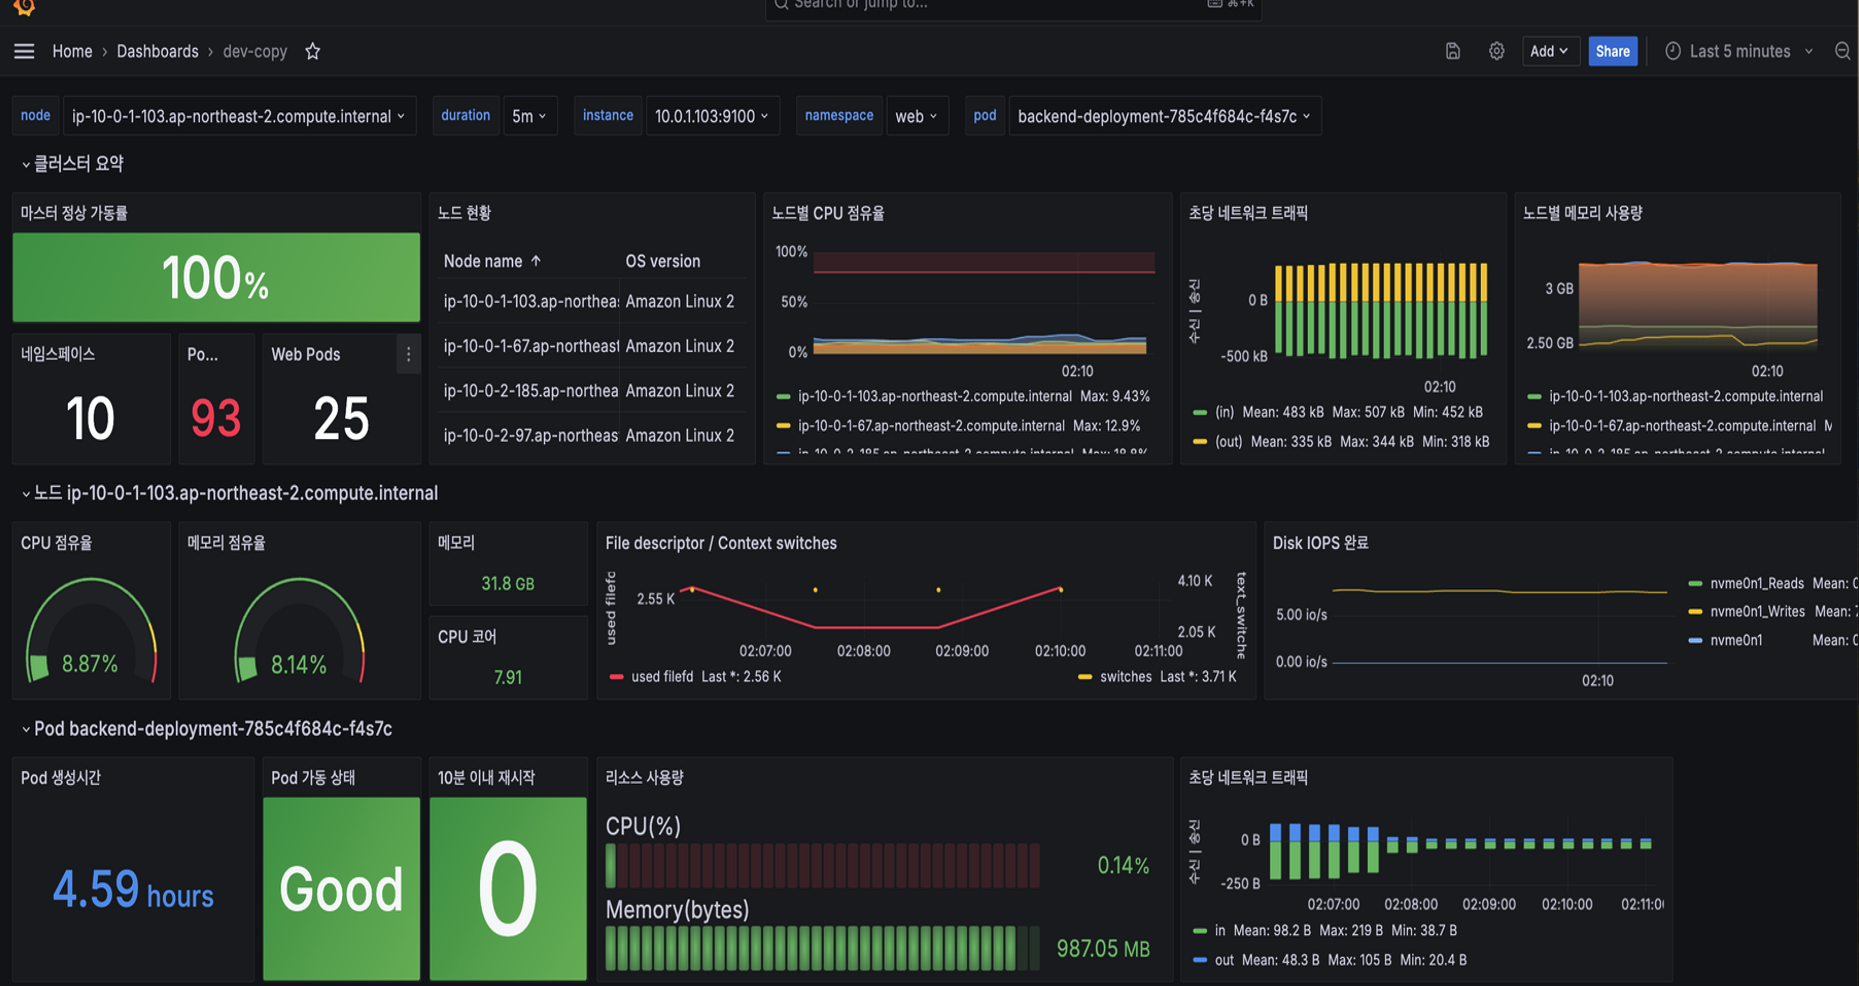Viewport: 1859px width, 986px height.
Task: Go to Home breadcrumb
Action: (x=72, y=51)
